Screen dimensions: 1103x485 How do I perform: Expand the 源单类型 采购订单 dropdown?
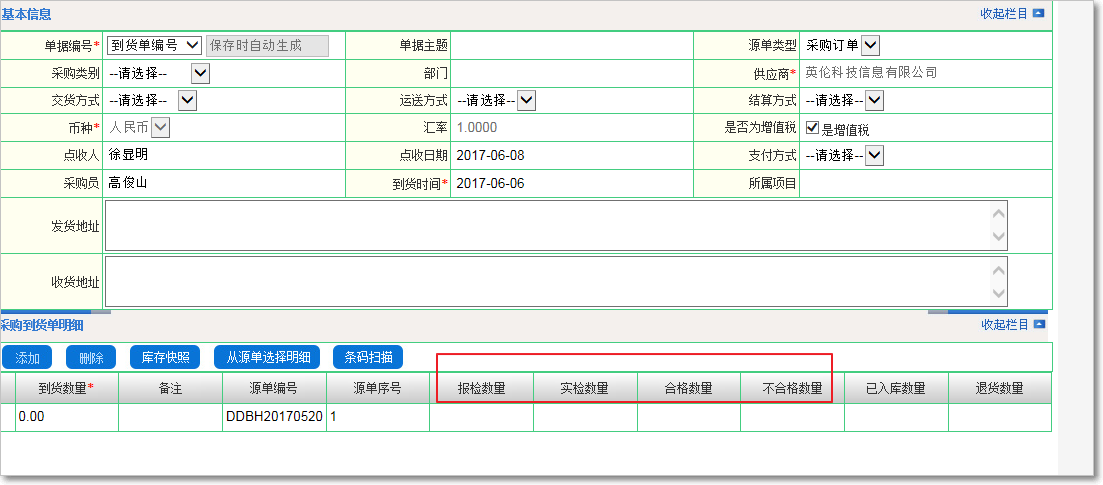pos(870,45)
